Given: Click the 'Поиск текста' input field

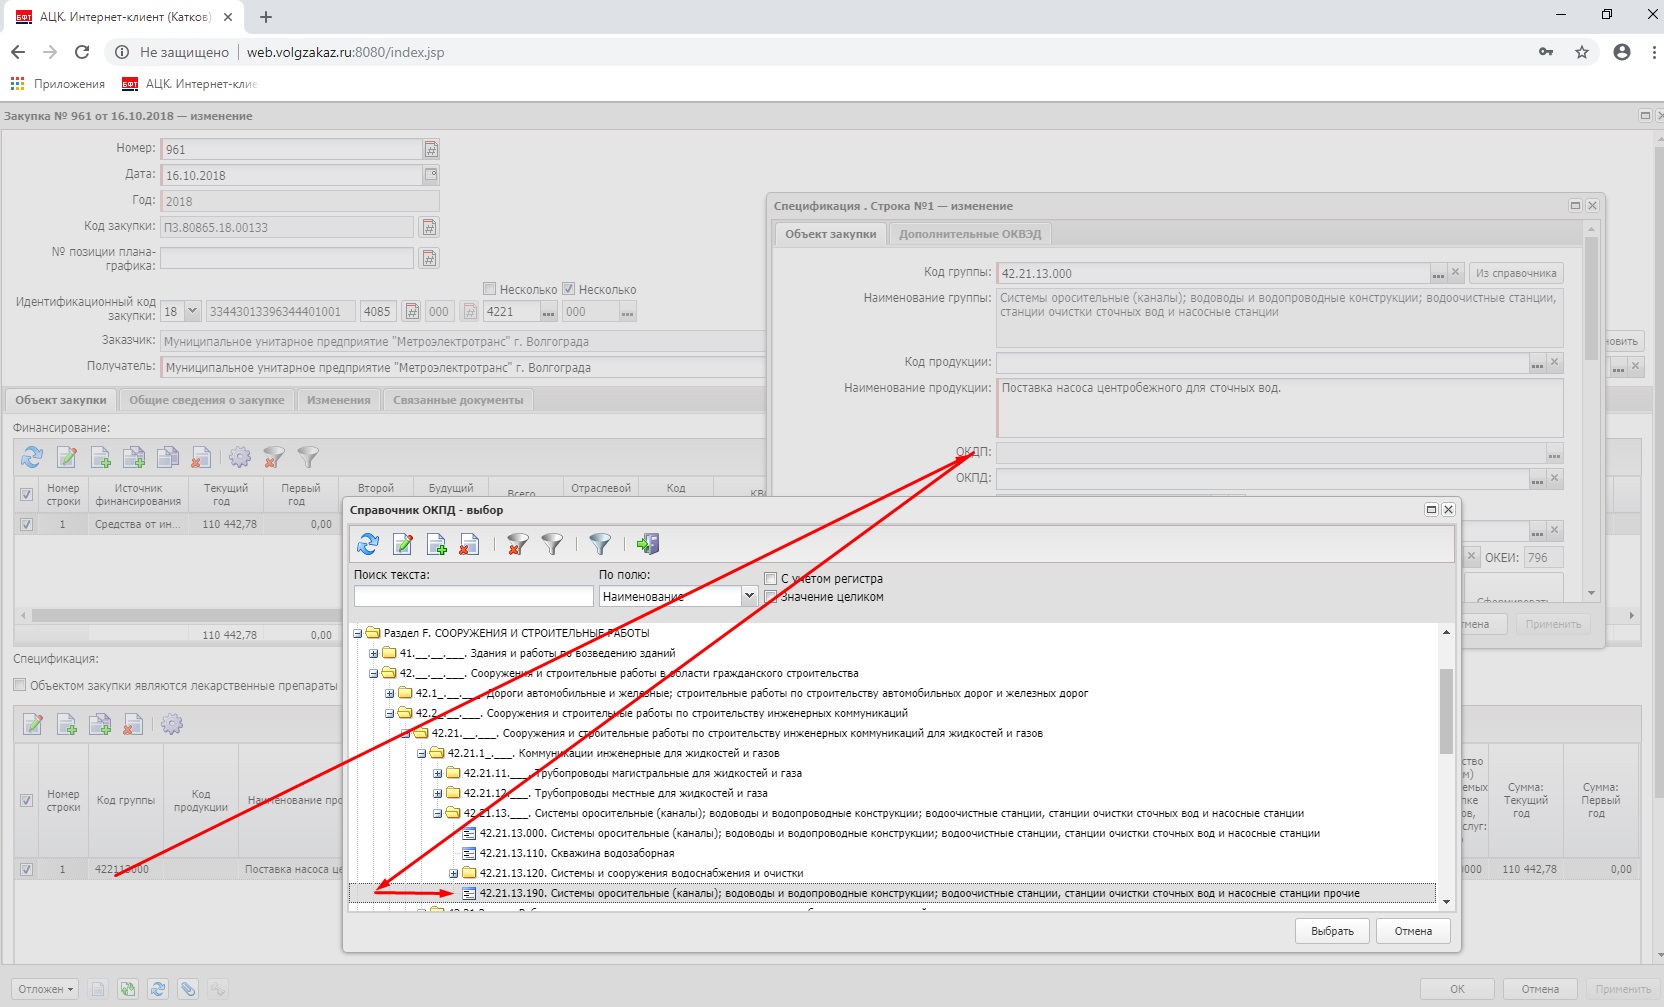Looking at the screenshot, I should pyautogui.click(x=473, y=596).
